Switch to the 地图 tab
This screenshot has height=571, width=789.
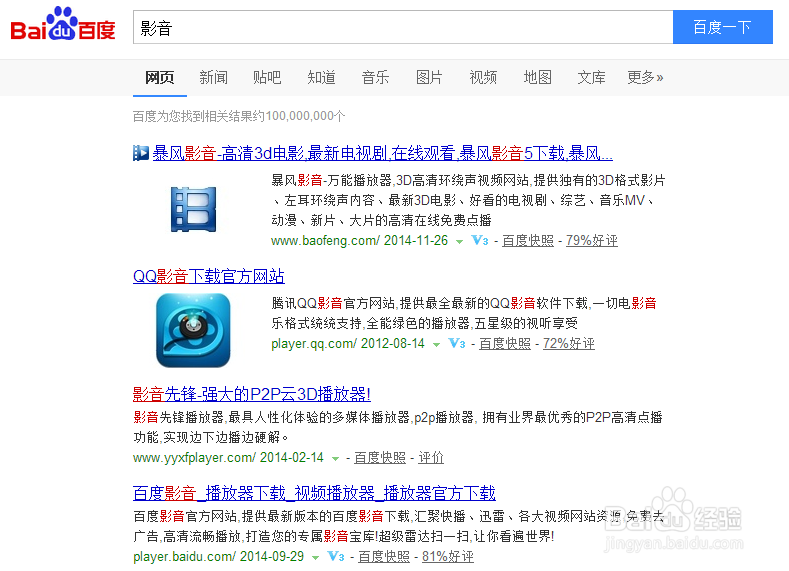click(x=537, y=77)
